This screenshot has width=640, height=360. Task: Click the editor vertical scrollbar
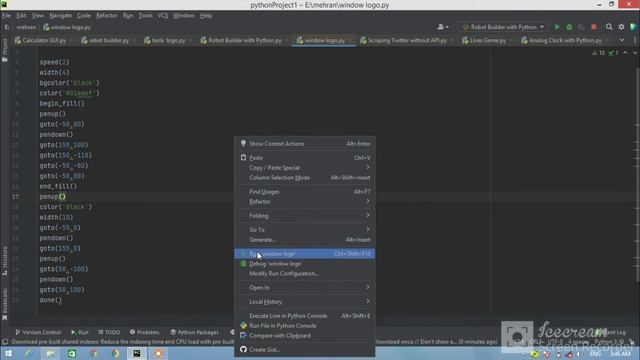(x=638, y=173)
